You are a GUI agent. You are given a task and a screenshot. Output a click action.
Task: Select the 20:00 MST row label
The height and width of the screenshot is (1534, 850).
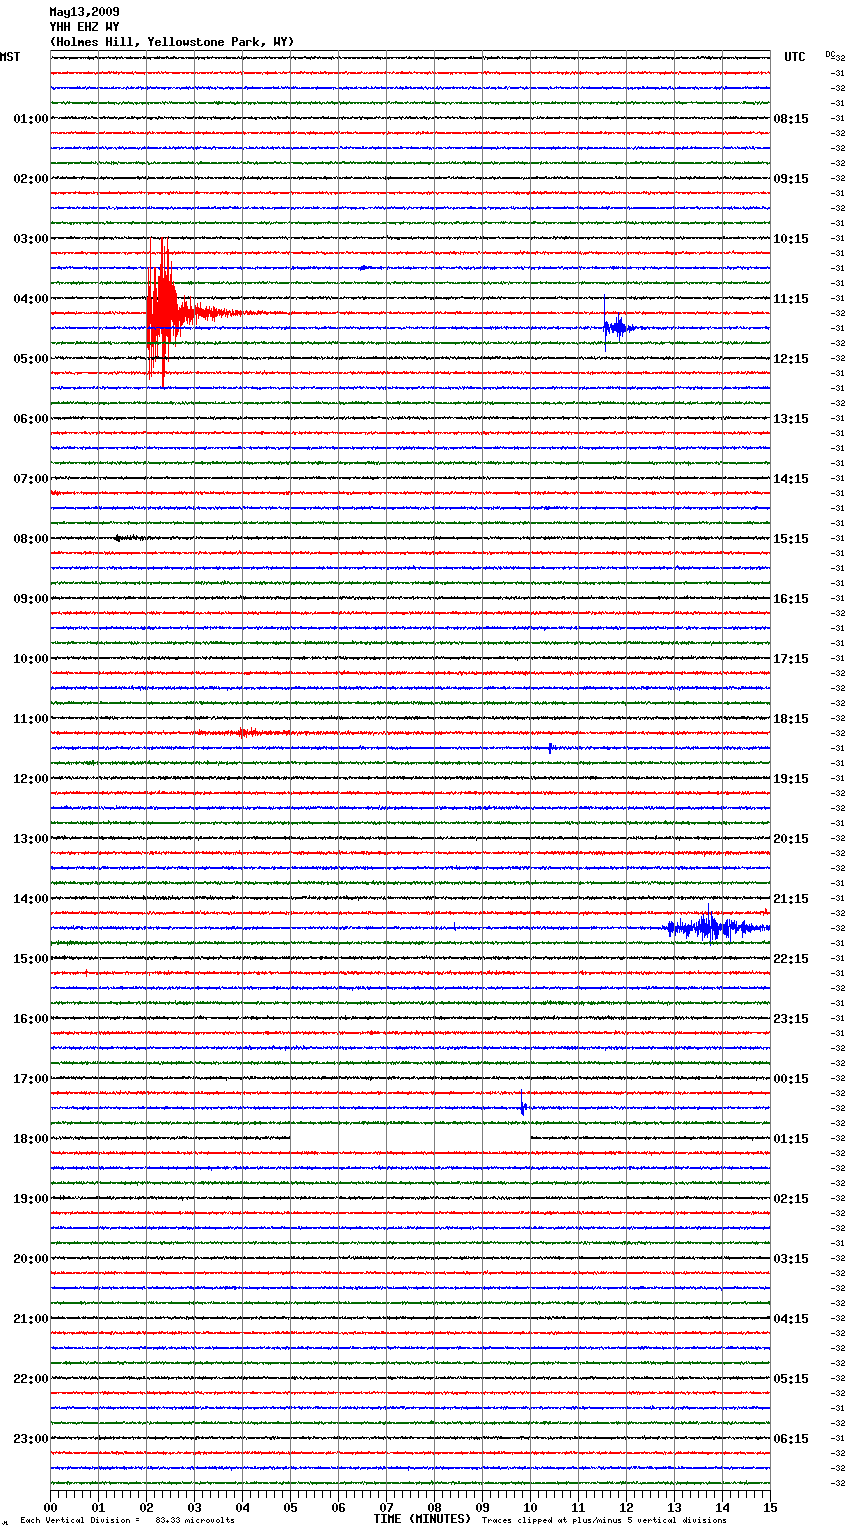31,1259
